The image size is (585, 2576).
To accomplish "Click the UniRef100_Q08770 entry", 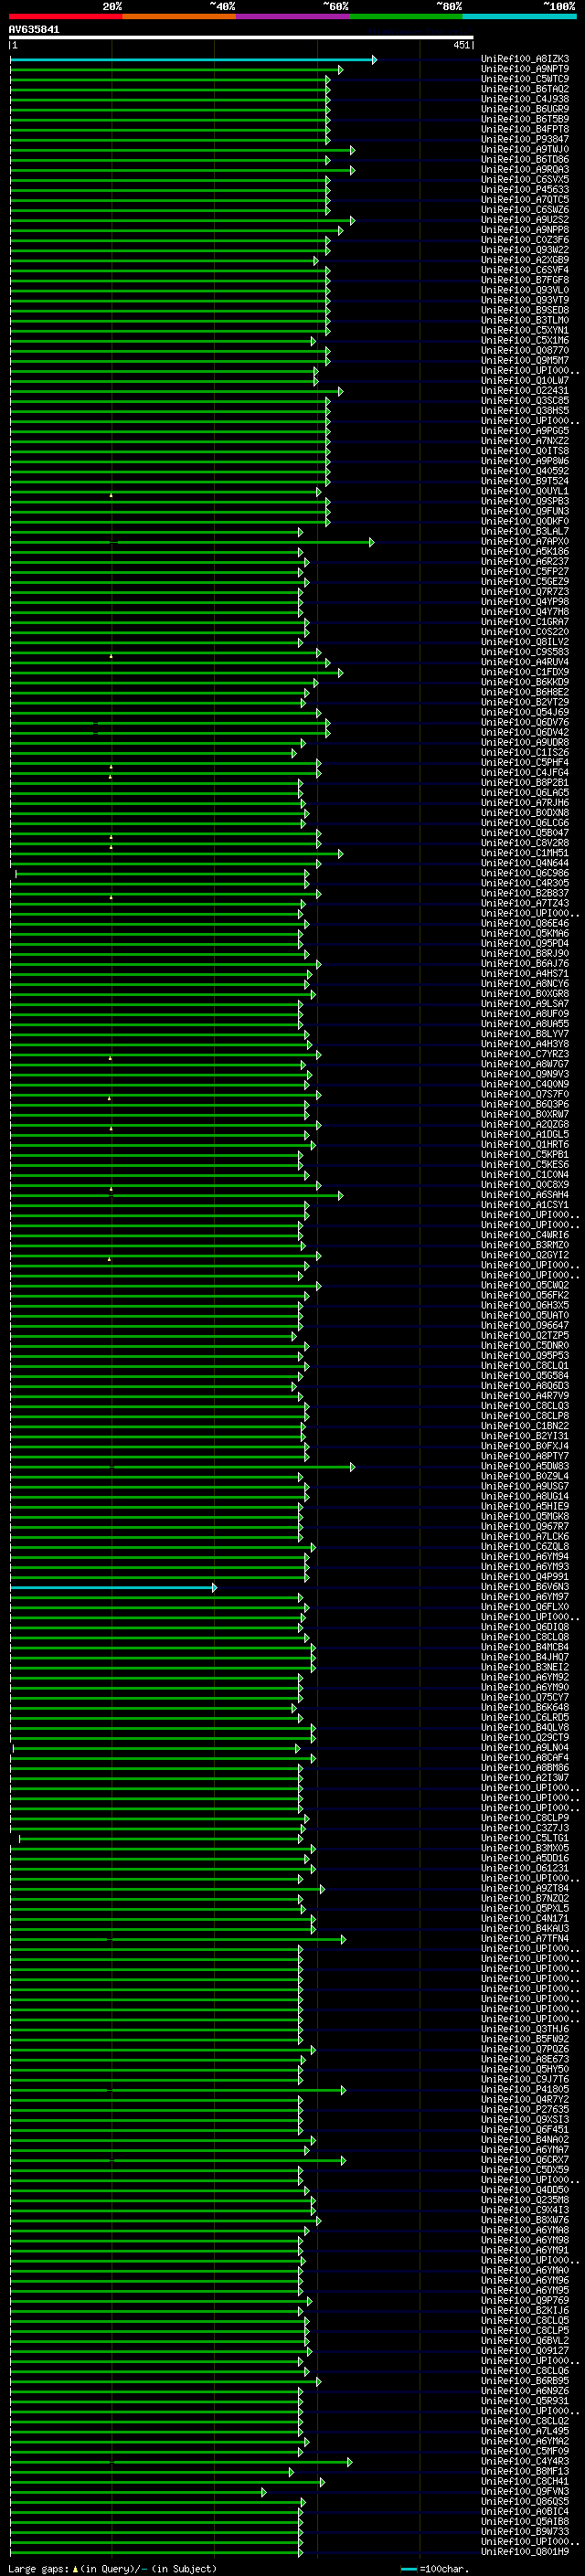I will coord(525,351).
